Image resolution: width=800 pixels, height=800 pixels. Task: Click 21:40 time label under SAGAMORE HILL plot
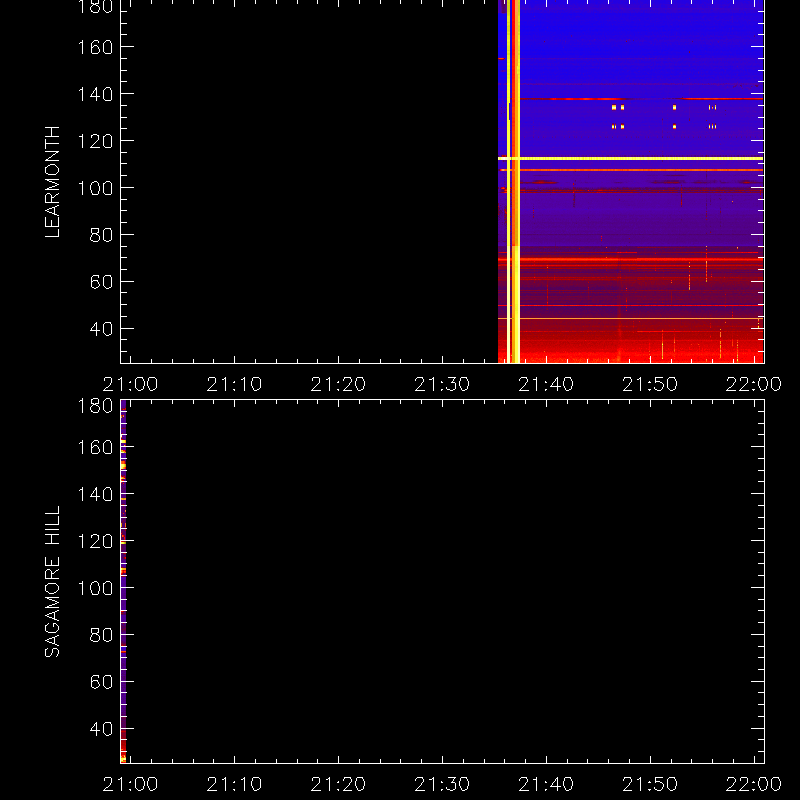point(546,784)
